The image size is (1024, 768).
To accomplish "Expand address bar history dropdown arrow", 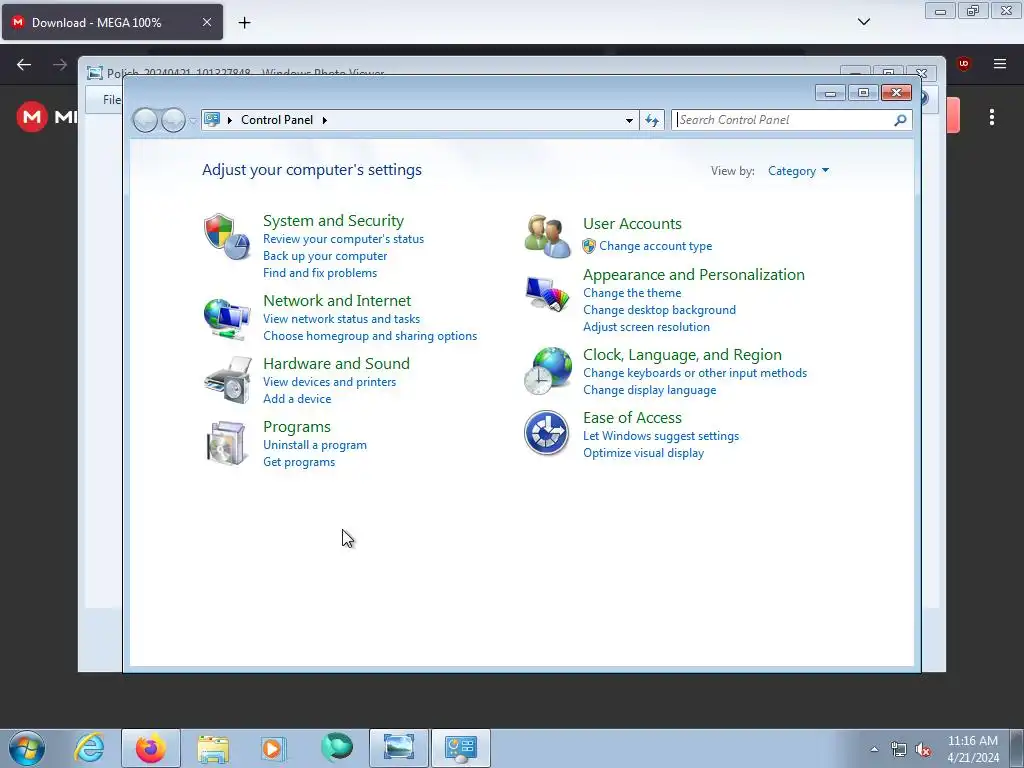I will click(x=629, y=120).
